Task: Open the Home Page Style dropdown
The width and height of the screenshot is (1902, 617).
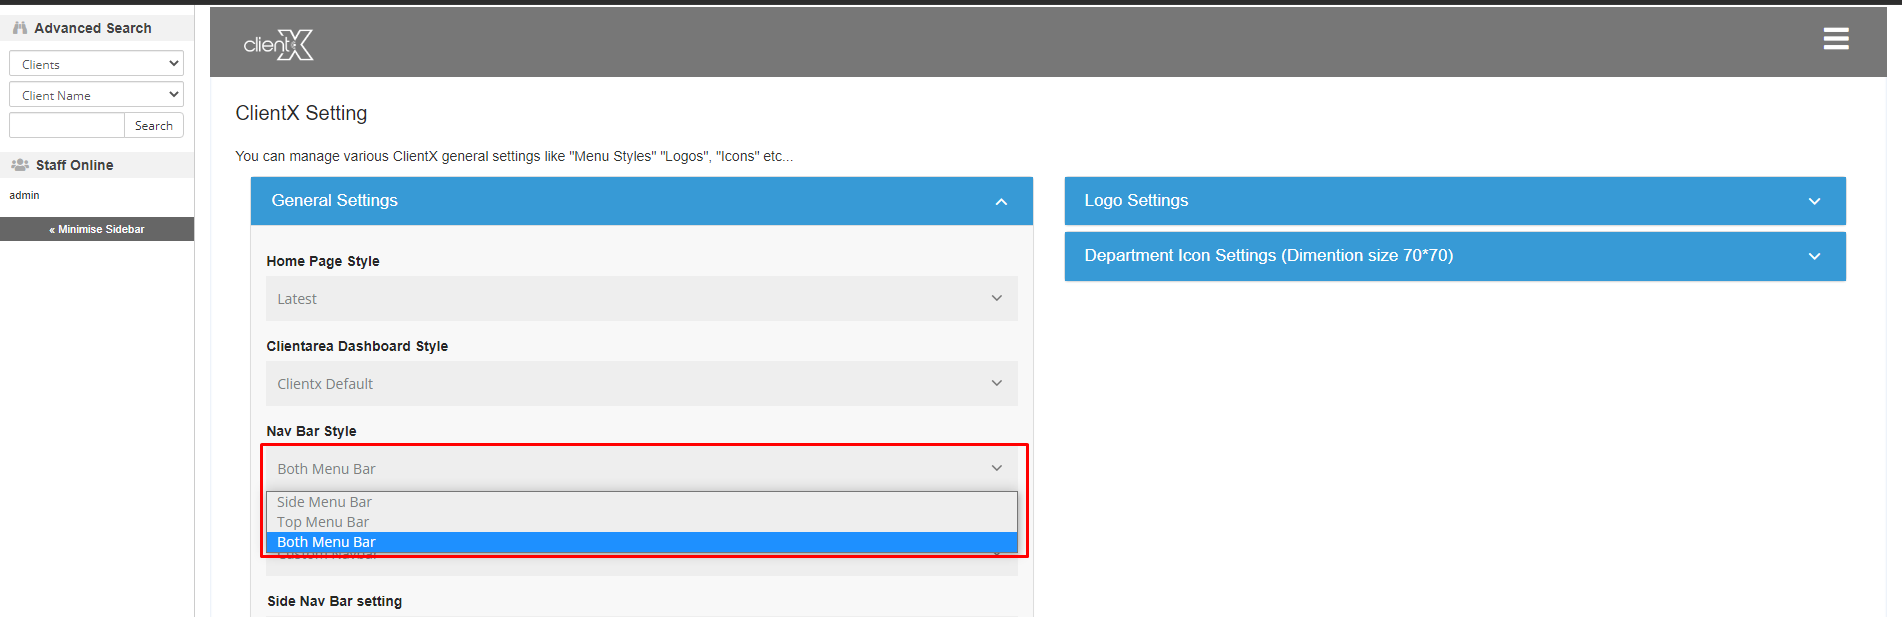Action: pos(641,299)
